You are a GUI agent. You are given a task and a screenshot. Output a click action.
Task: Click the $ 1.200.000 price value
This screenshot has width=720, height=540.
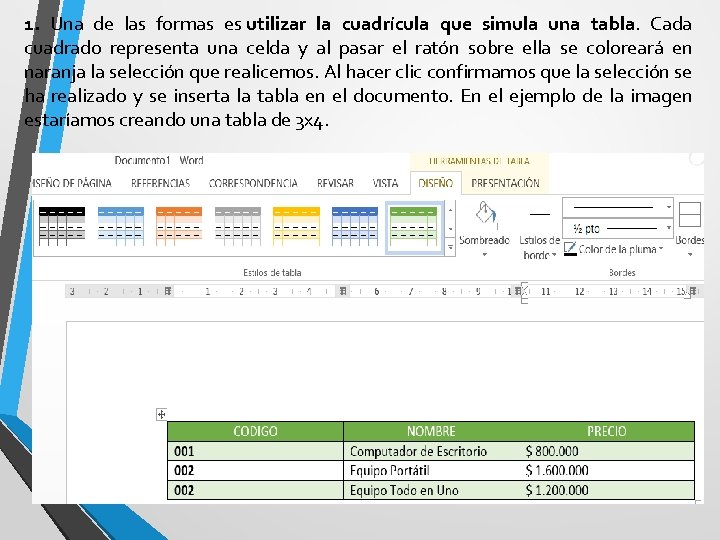[x=557, y=490]
